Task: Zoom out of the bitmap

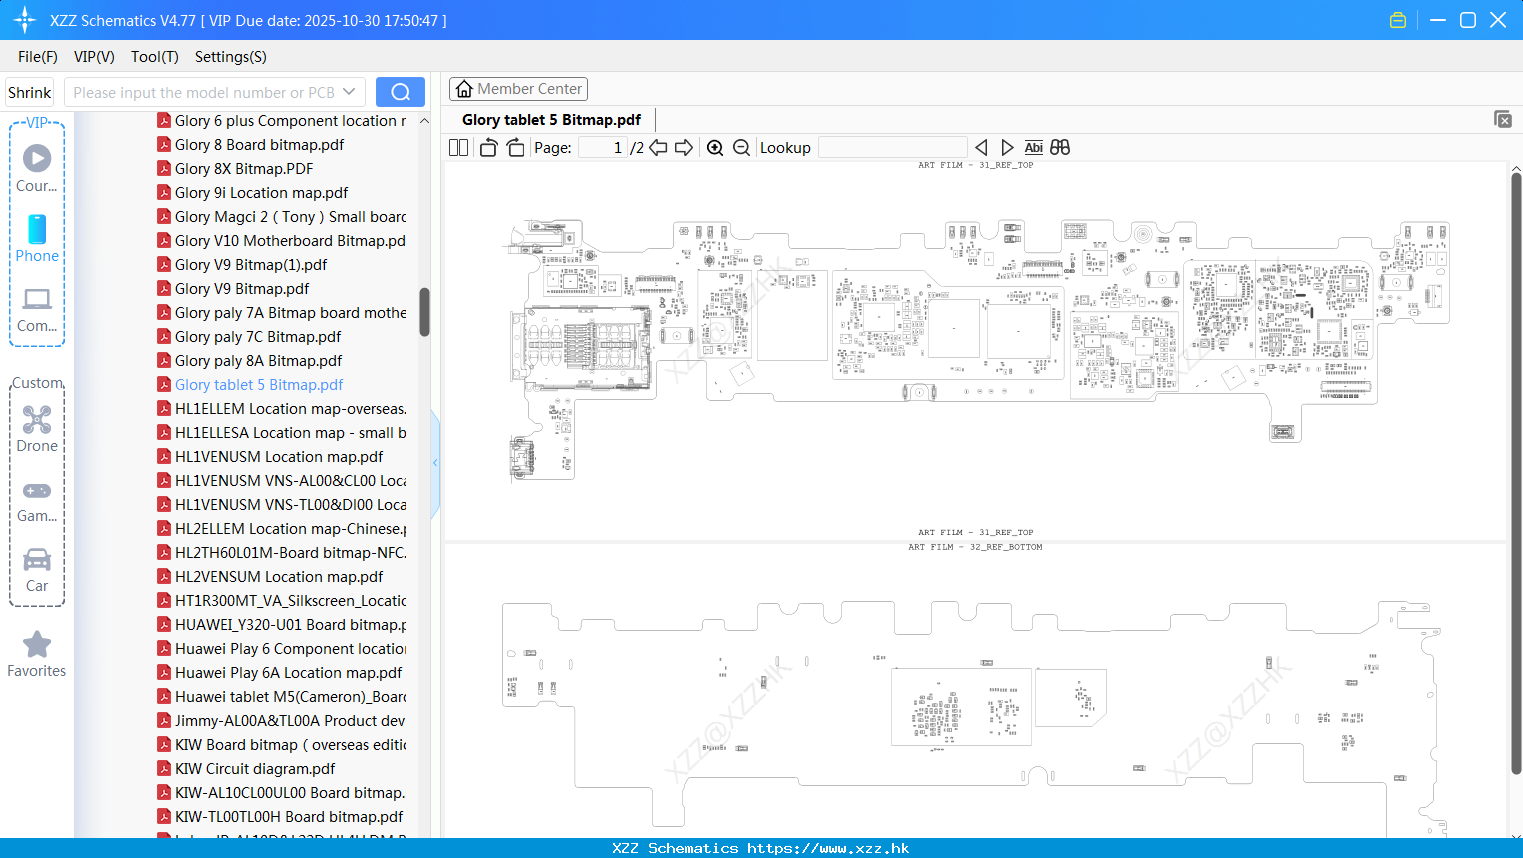Action: [741, 148]
